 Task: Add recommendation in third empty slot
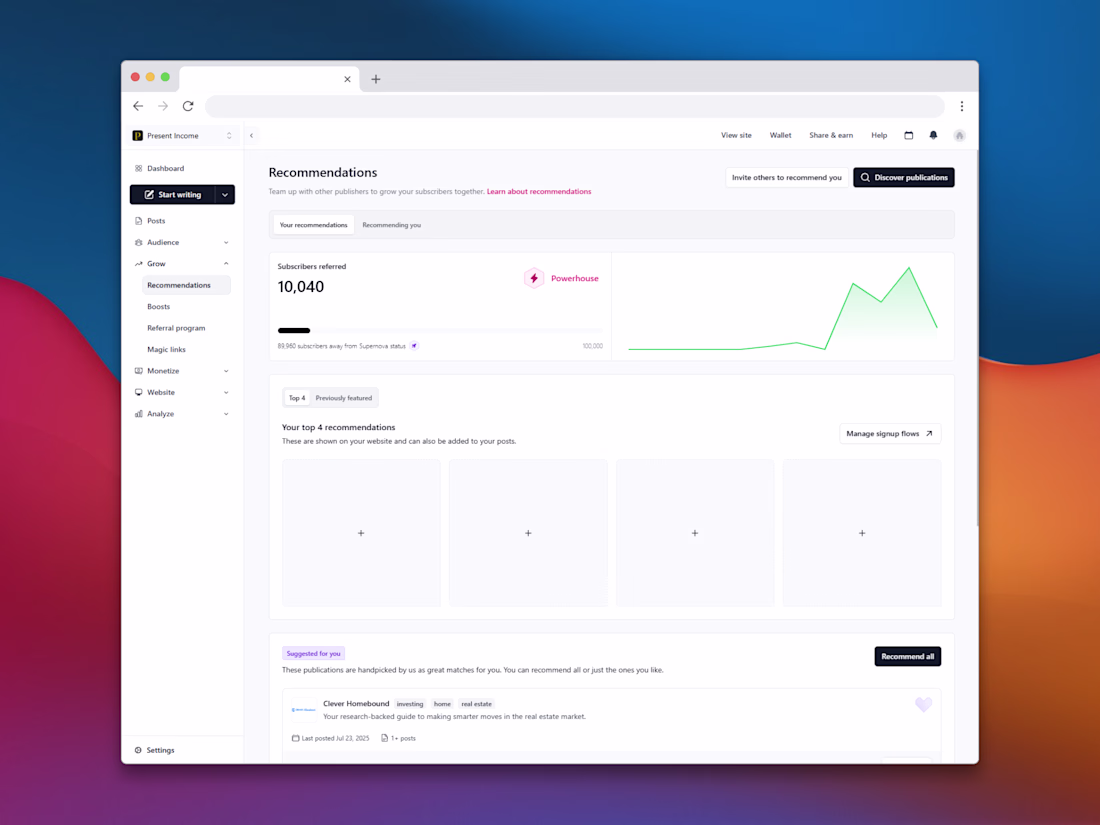695,533
